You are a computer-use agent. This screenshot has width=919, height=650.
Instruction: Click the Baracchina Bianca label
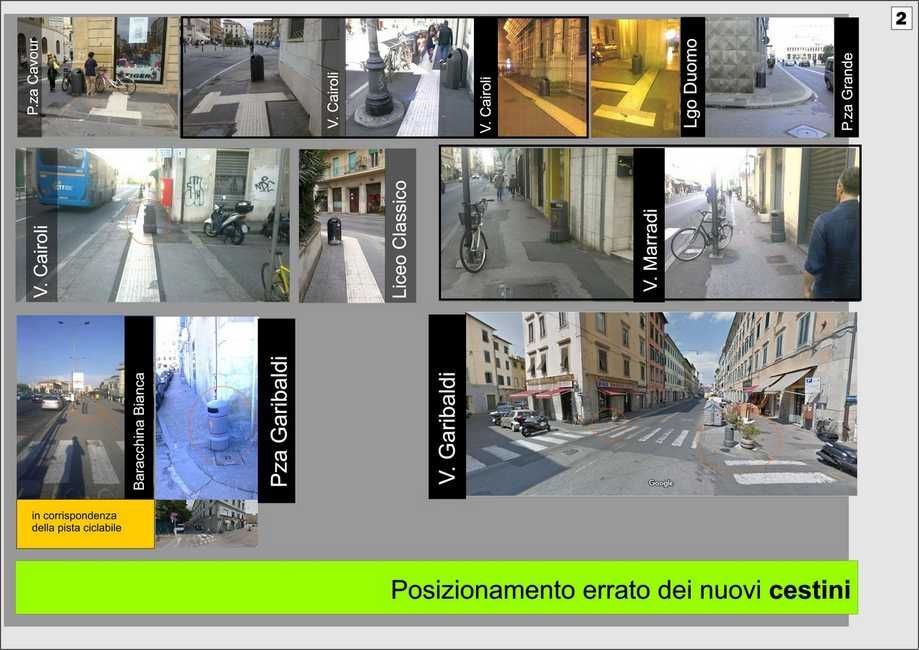pos(139,407)
